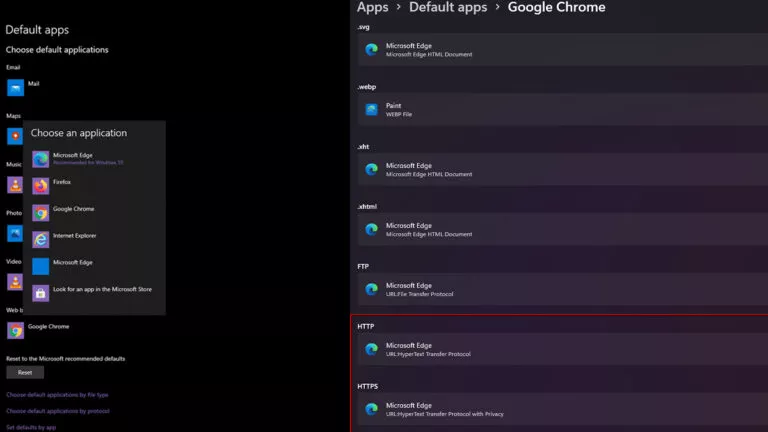Screen dimensions: 768x432
Task: Click the Photos app icon
Action: point(15,233)
